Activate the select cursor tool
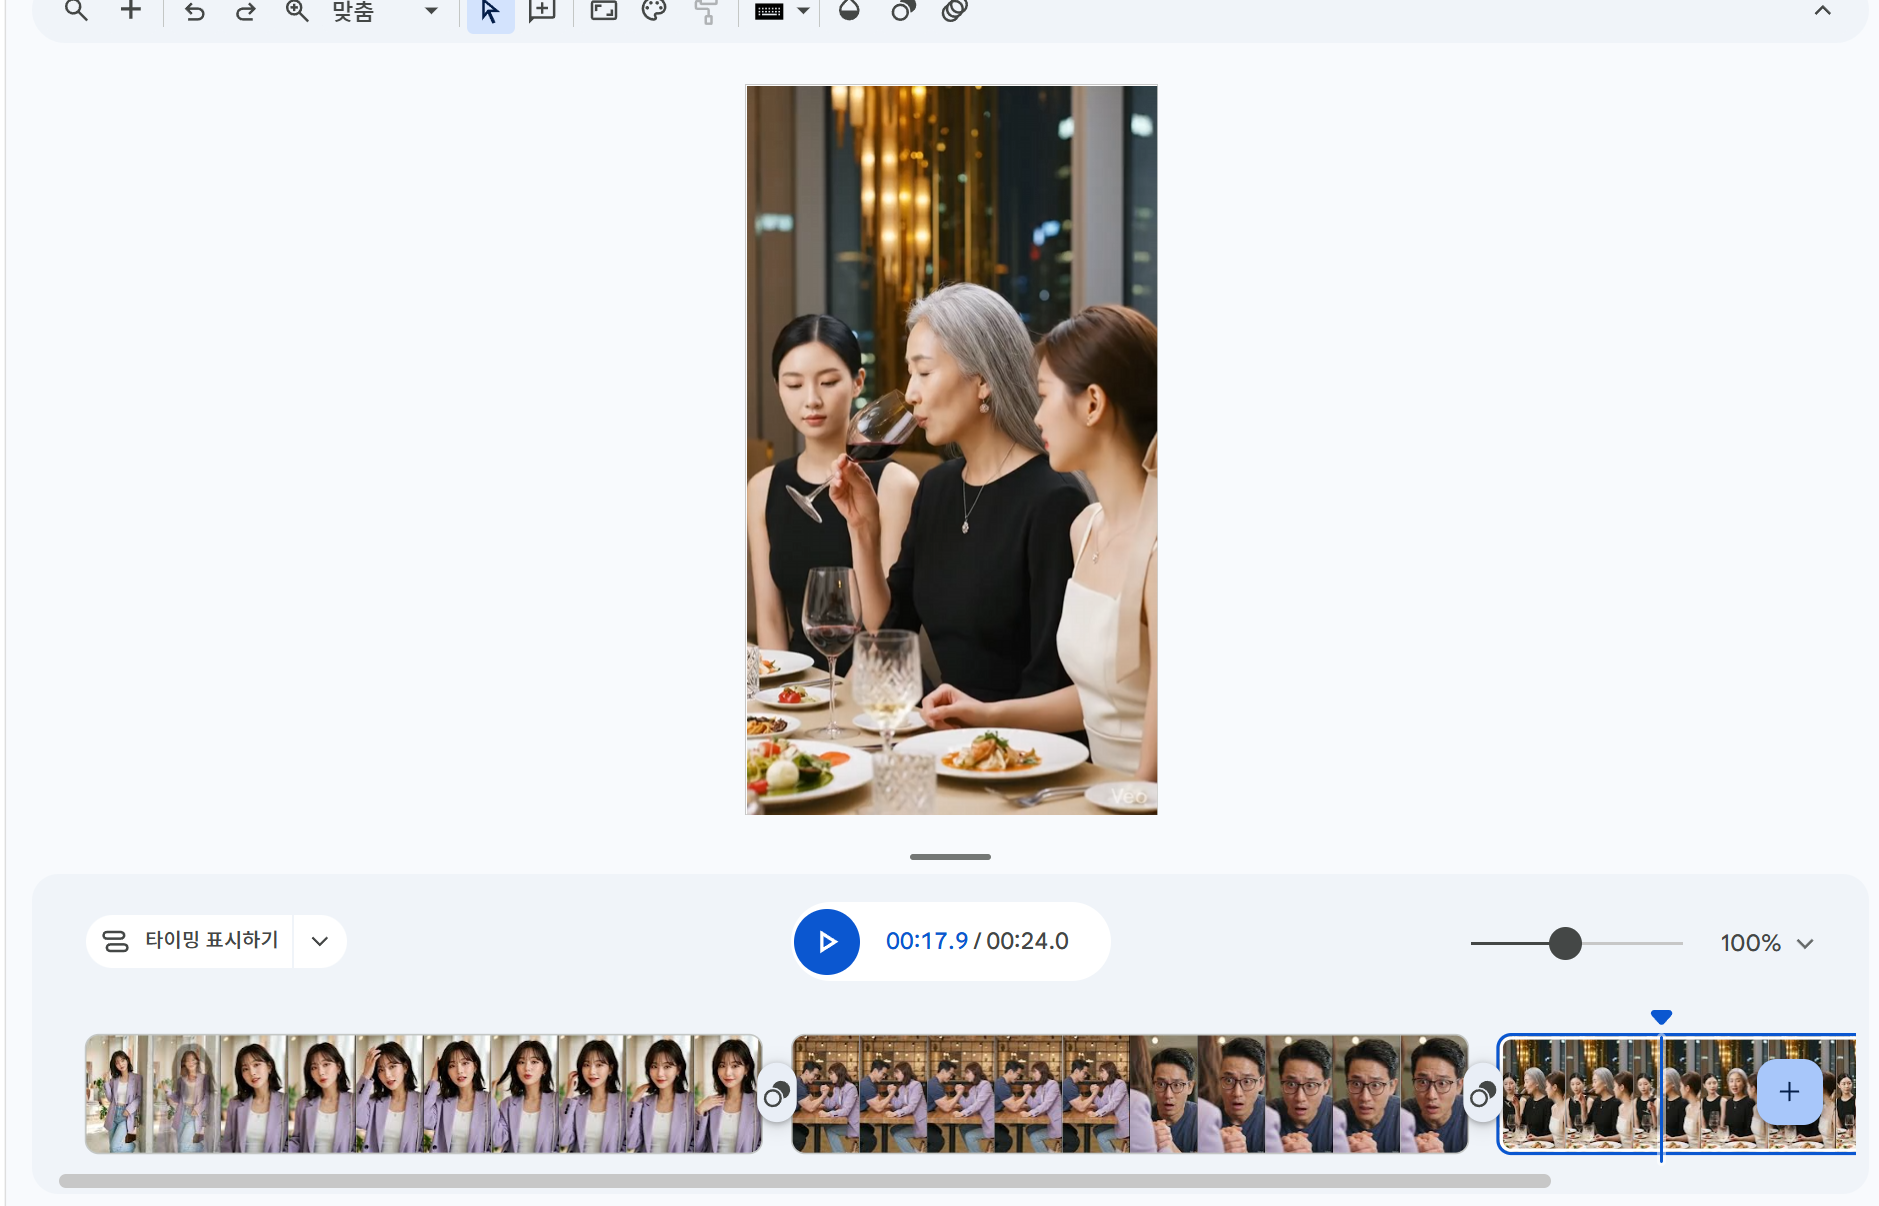The width and height of the screenshot is (1879, 1206). coord(490,12)
